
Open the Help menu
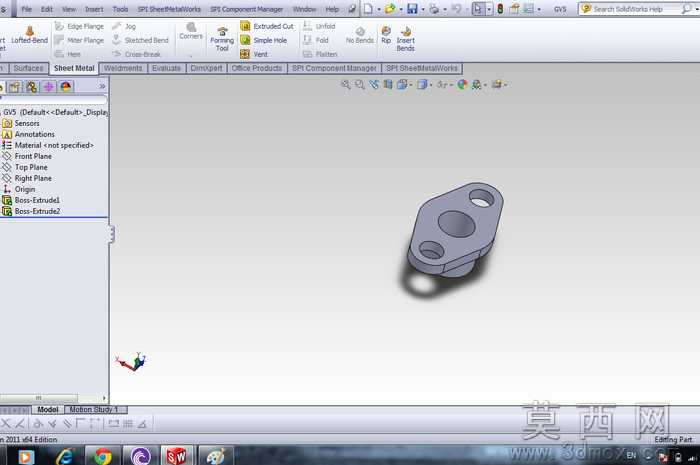(x=332, y=9)
